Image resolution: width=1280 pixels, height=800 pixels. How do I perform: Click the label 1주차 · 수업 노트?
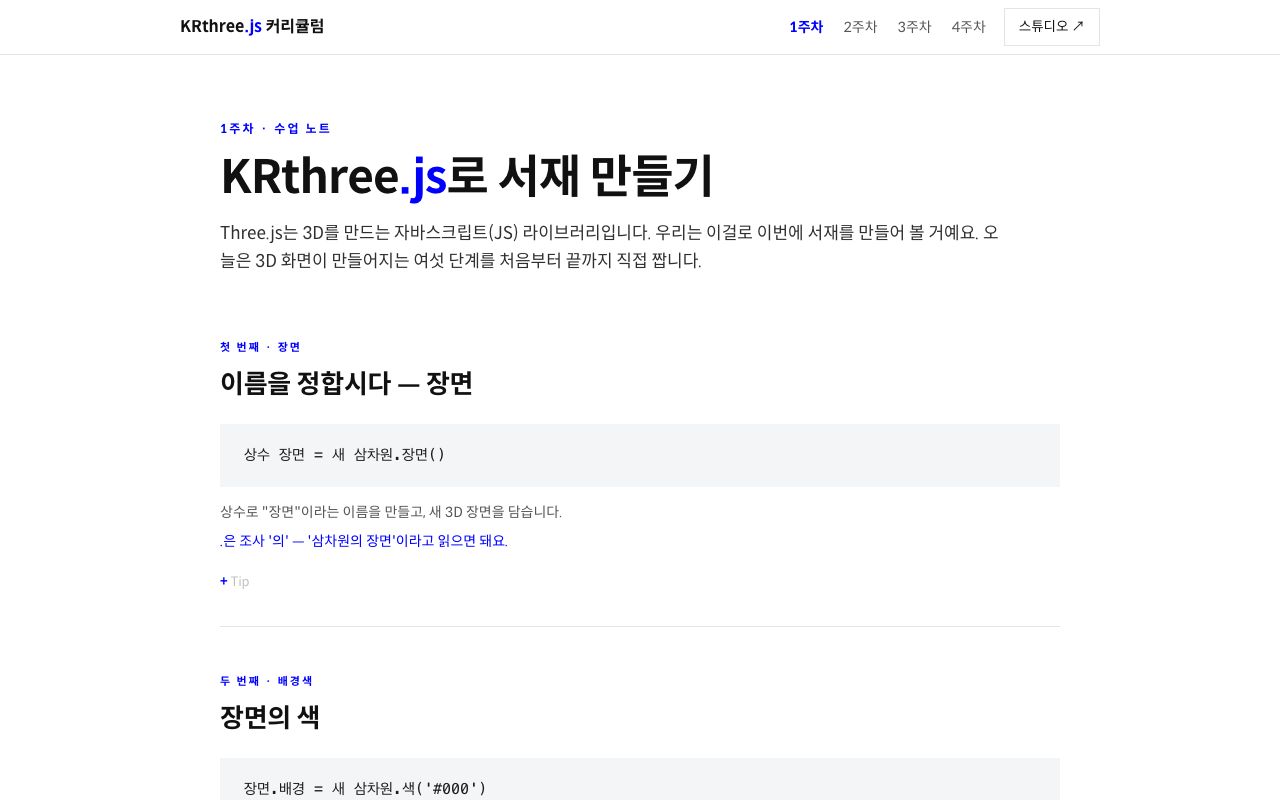275,128
